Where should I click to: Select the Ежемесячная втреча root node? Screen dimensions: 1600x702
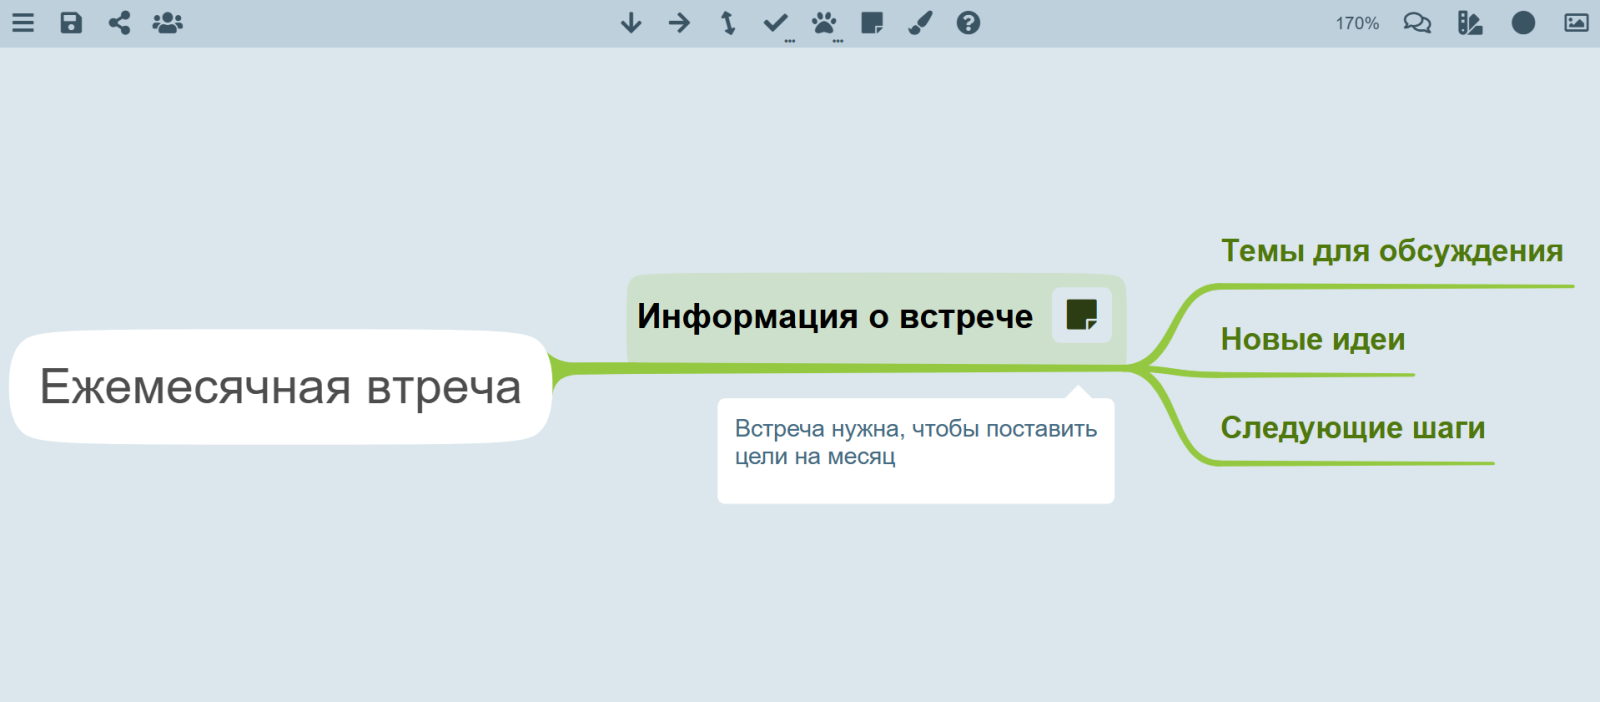(280, 387)
